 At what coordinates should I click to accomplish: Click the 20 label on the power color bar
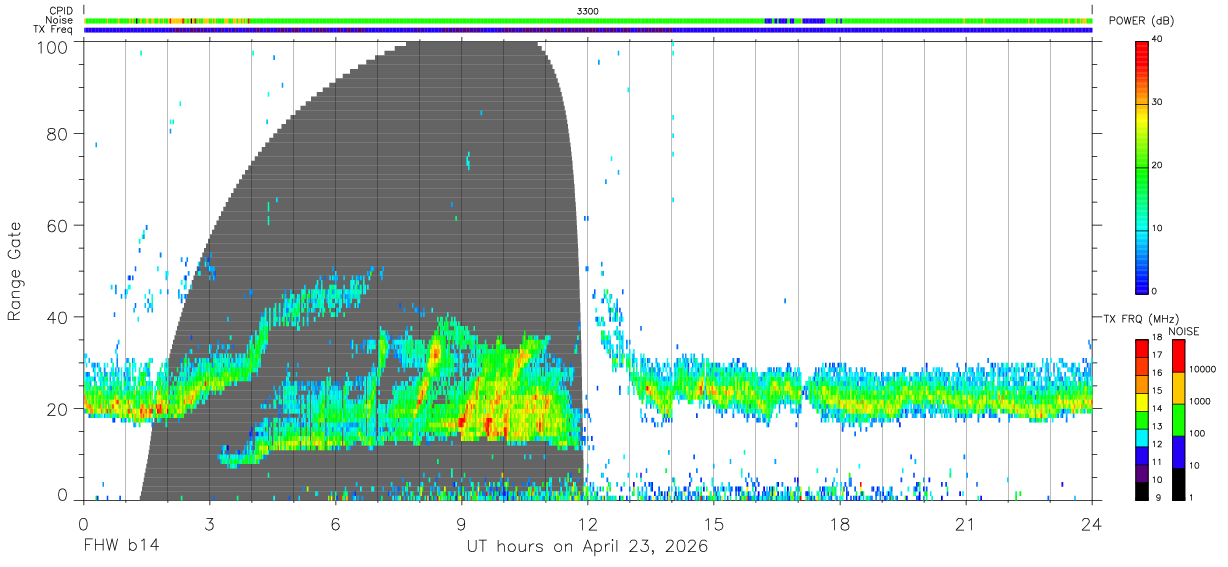tap(1157, 165)
